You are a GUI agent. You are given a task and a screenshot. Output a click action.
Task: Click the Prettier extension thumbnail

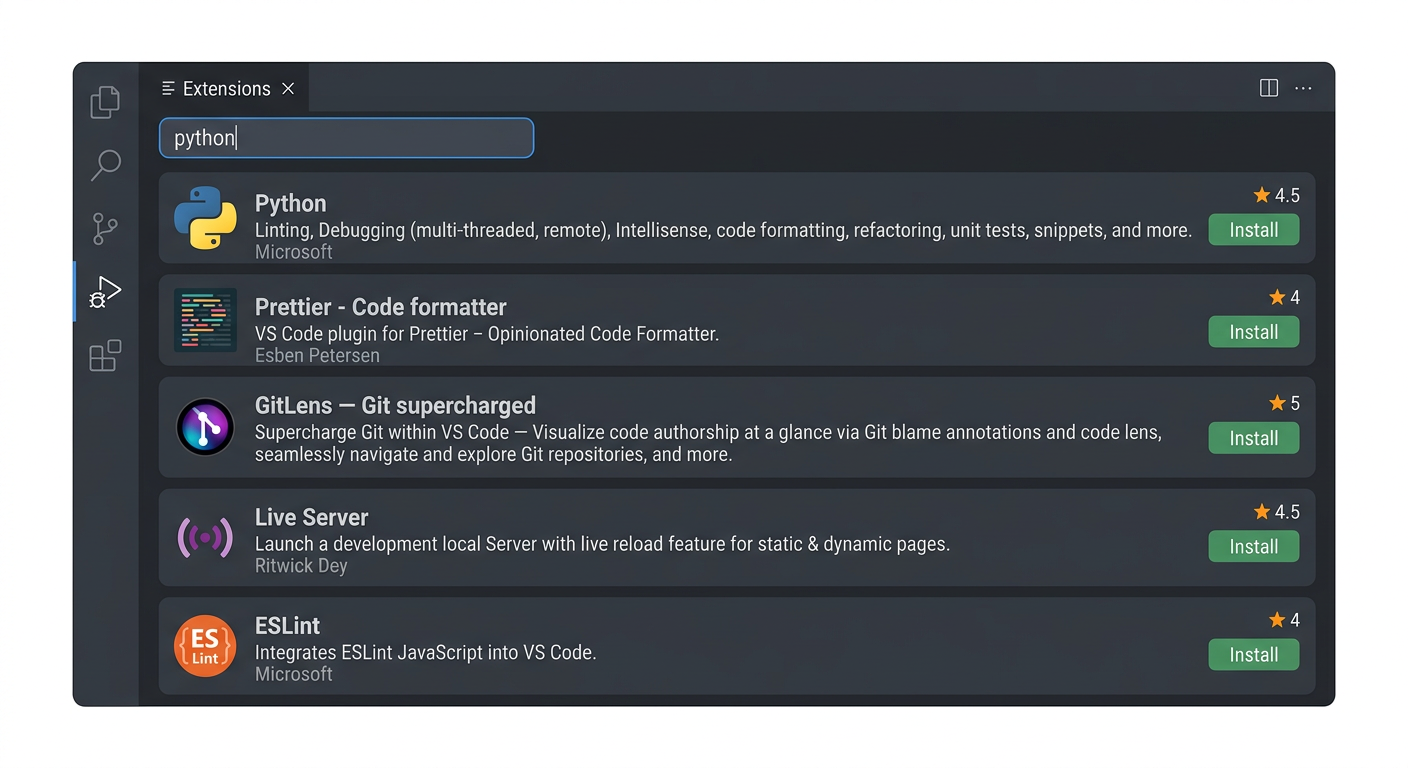click(205, 320)
